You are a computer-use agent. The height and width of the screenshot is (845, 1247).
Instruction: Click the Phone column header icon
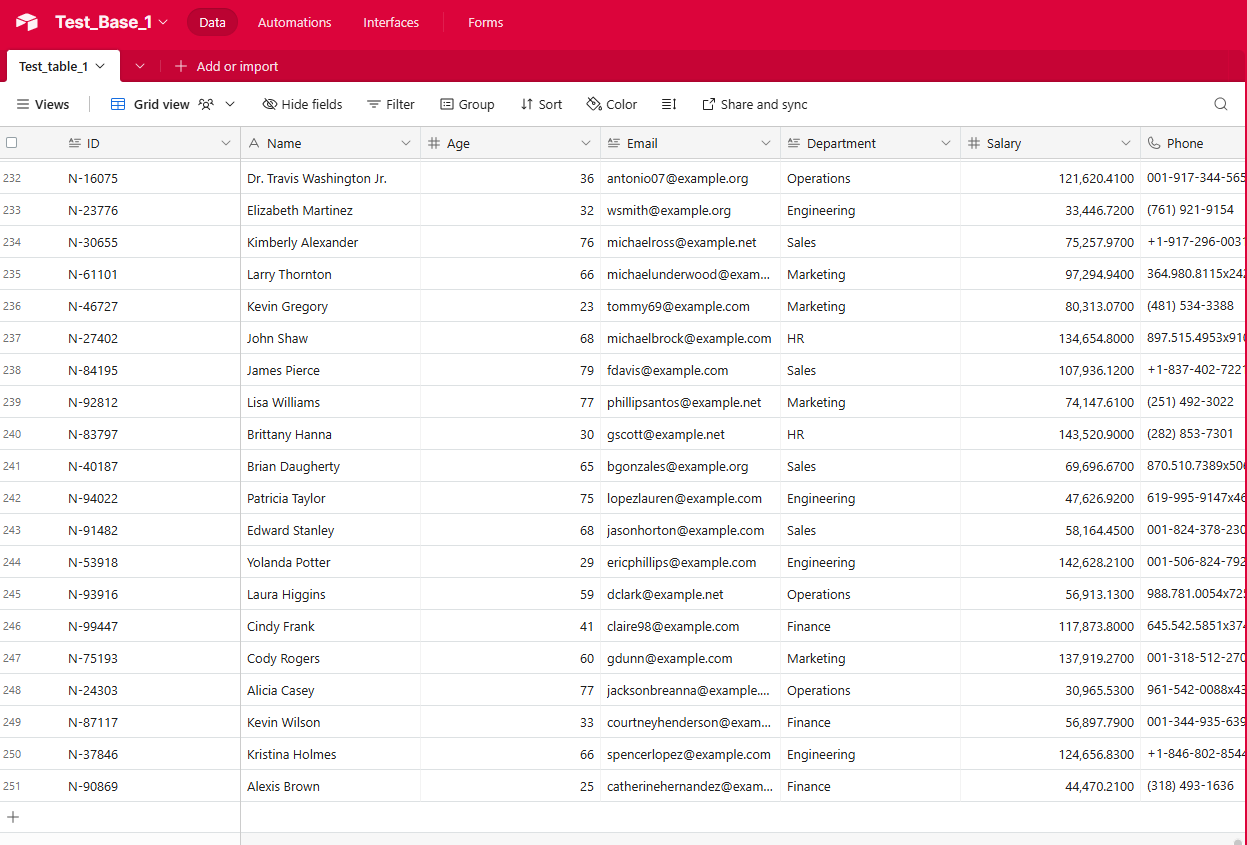click(x=1154, y=143)
